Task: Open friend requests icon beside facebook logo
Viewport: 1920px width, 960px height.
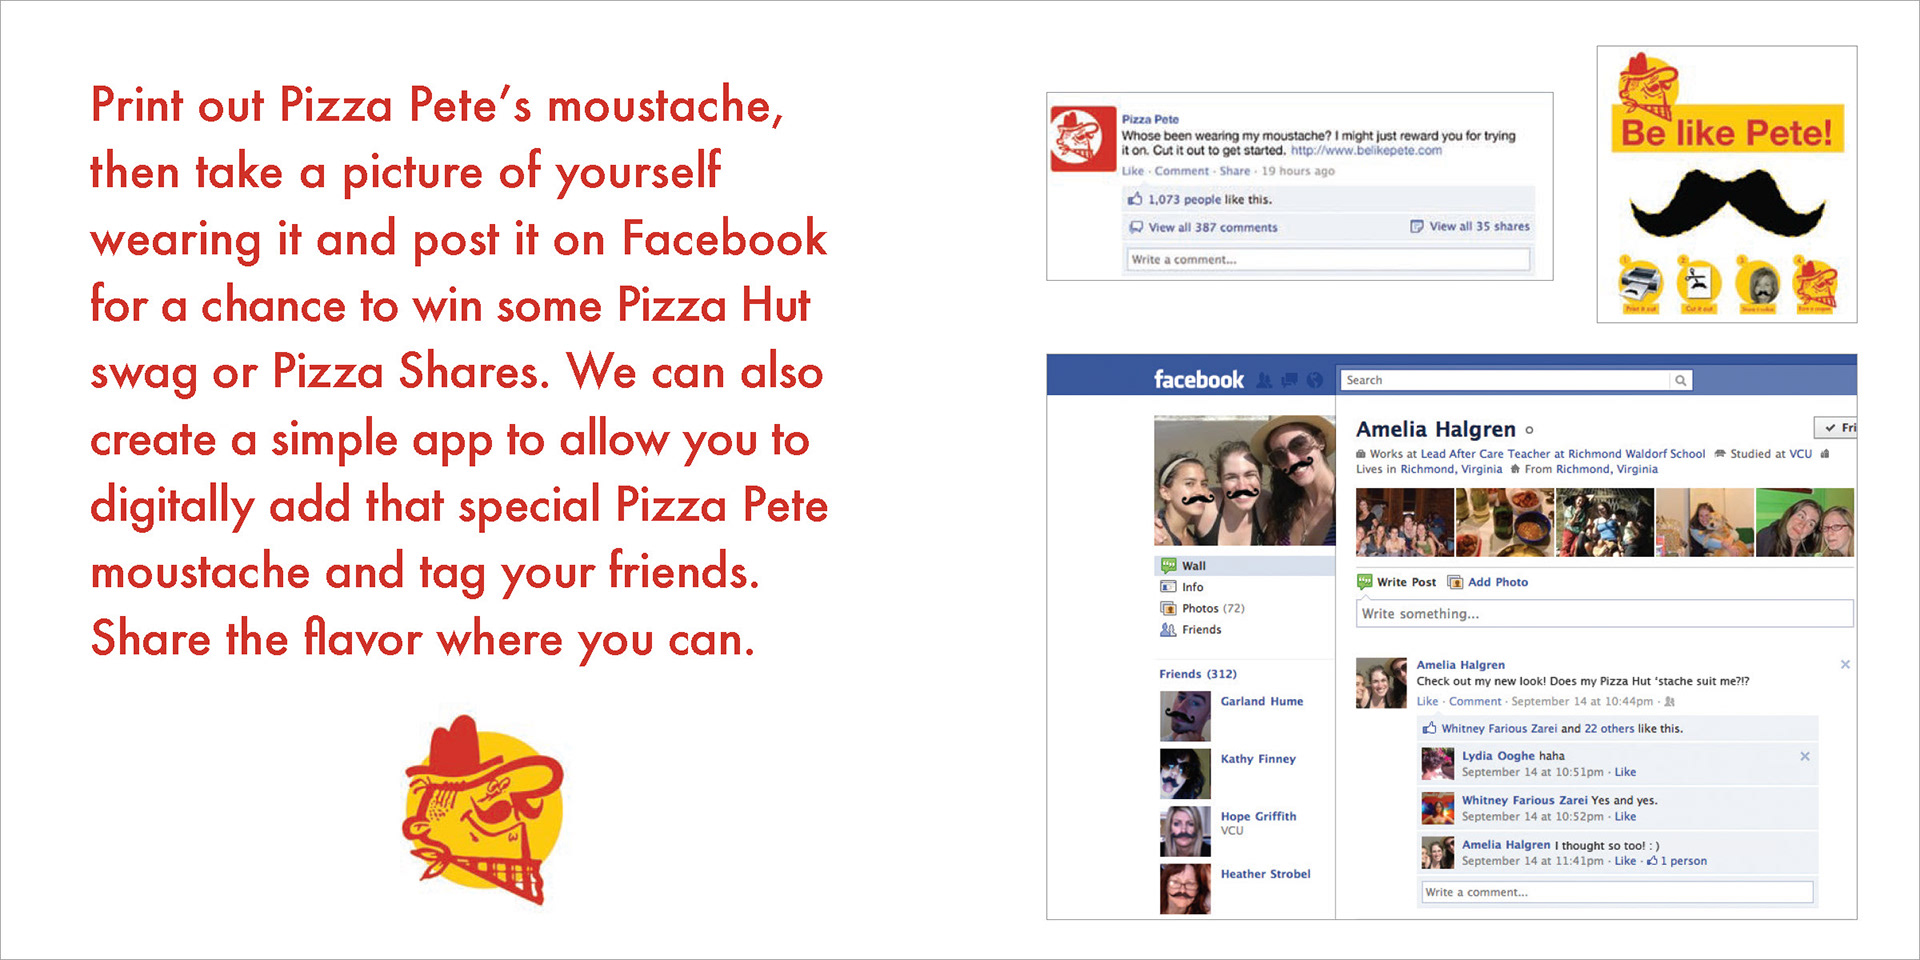Action: click(x=1264, y=380)
